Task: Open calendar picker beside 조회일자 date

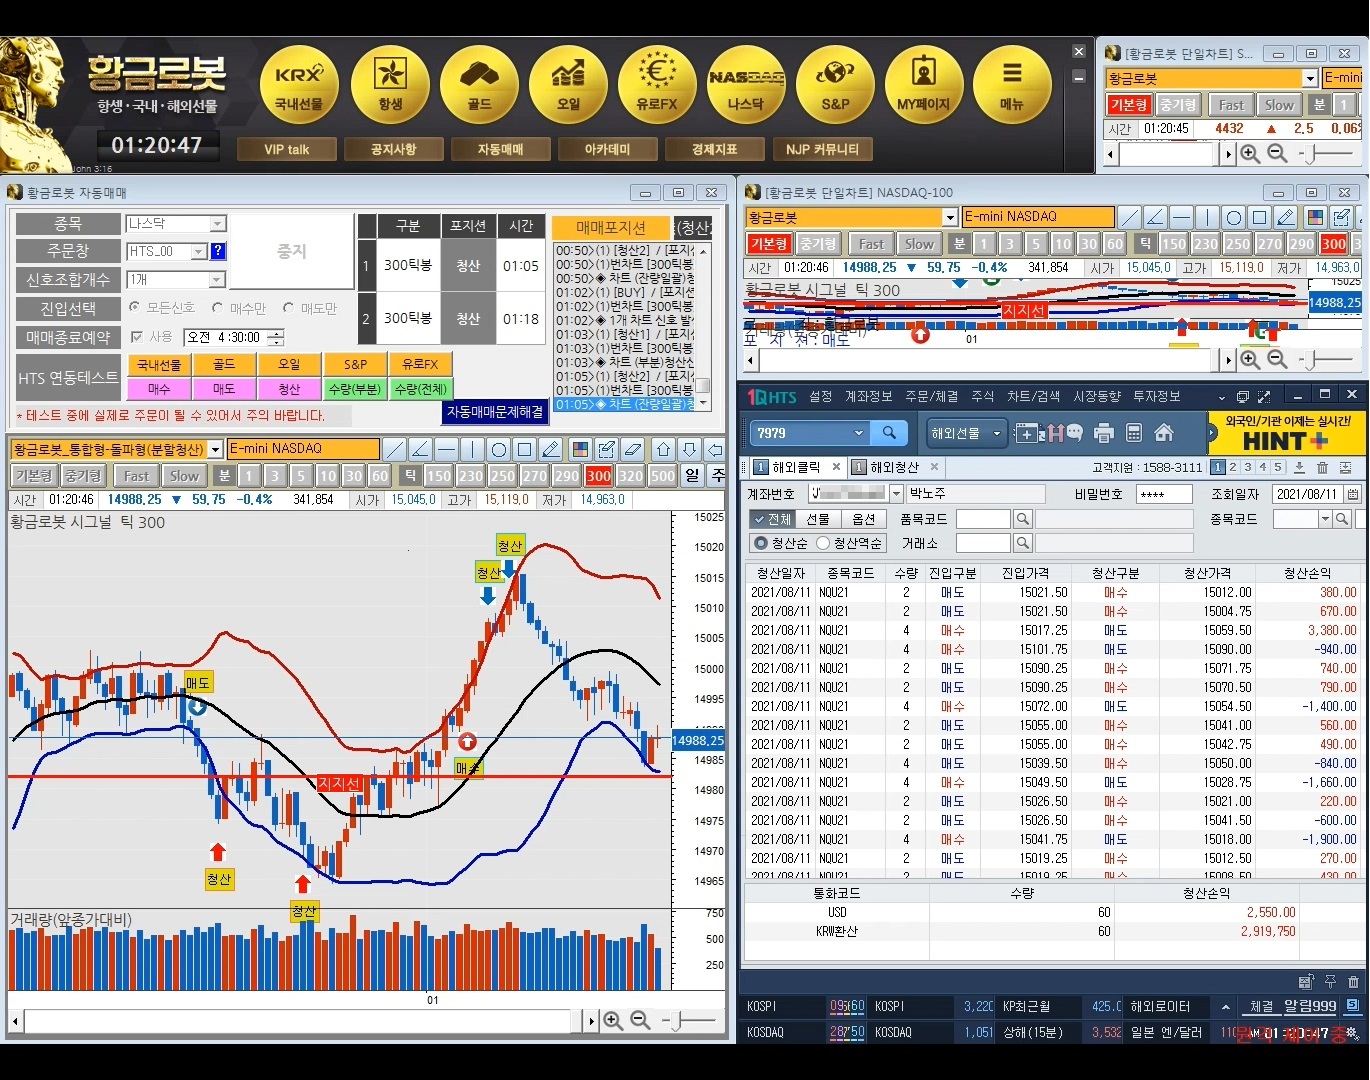Action: click(1353, 494)
